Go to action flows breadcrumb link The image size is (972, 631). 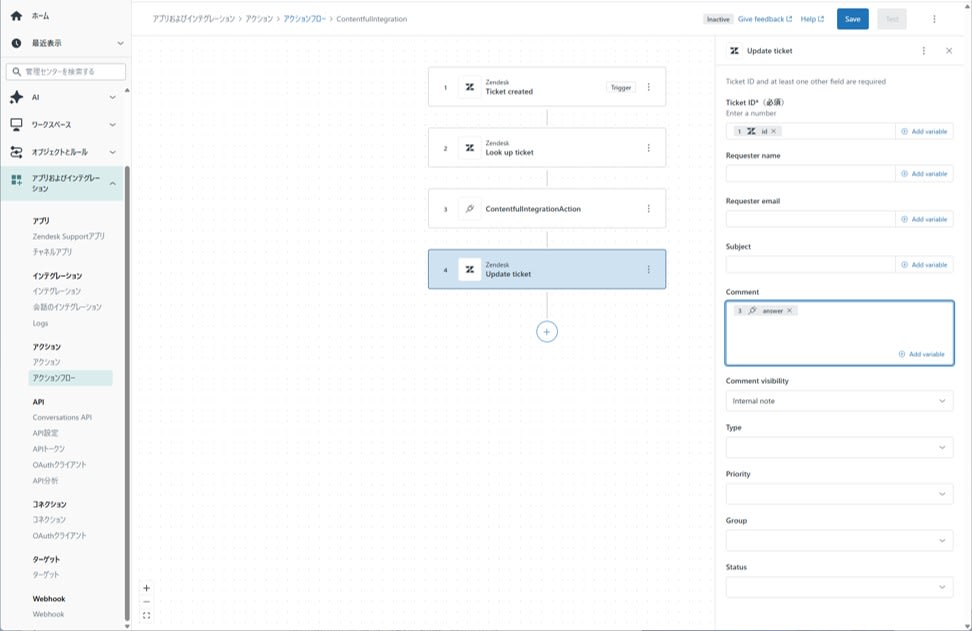[304, 19]
